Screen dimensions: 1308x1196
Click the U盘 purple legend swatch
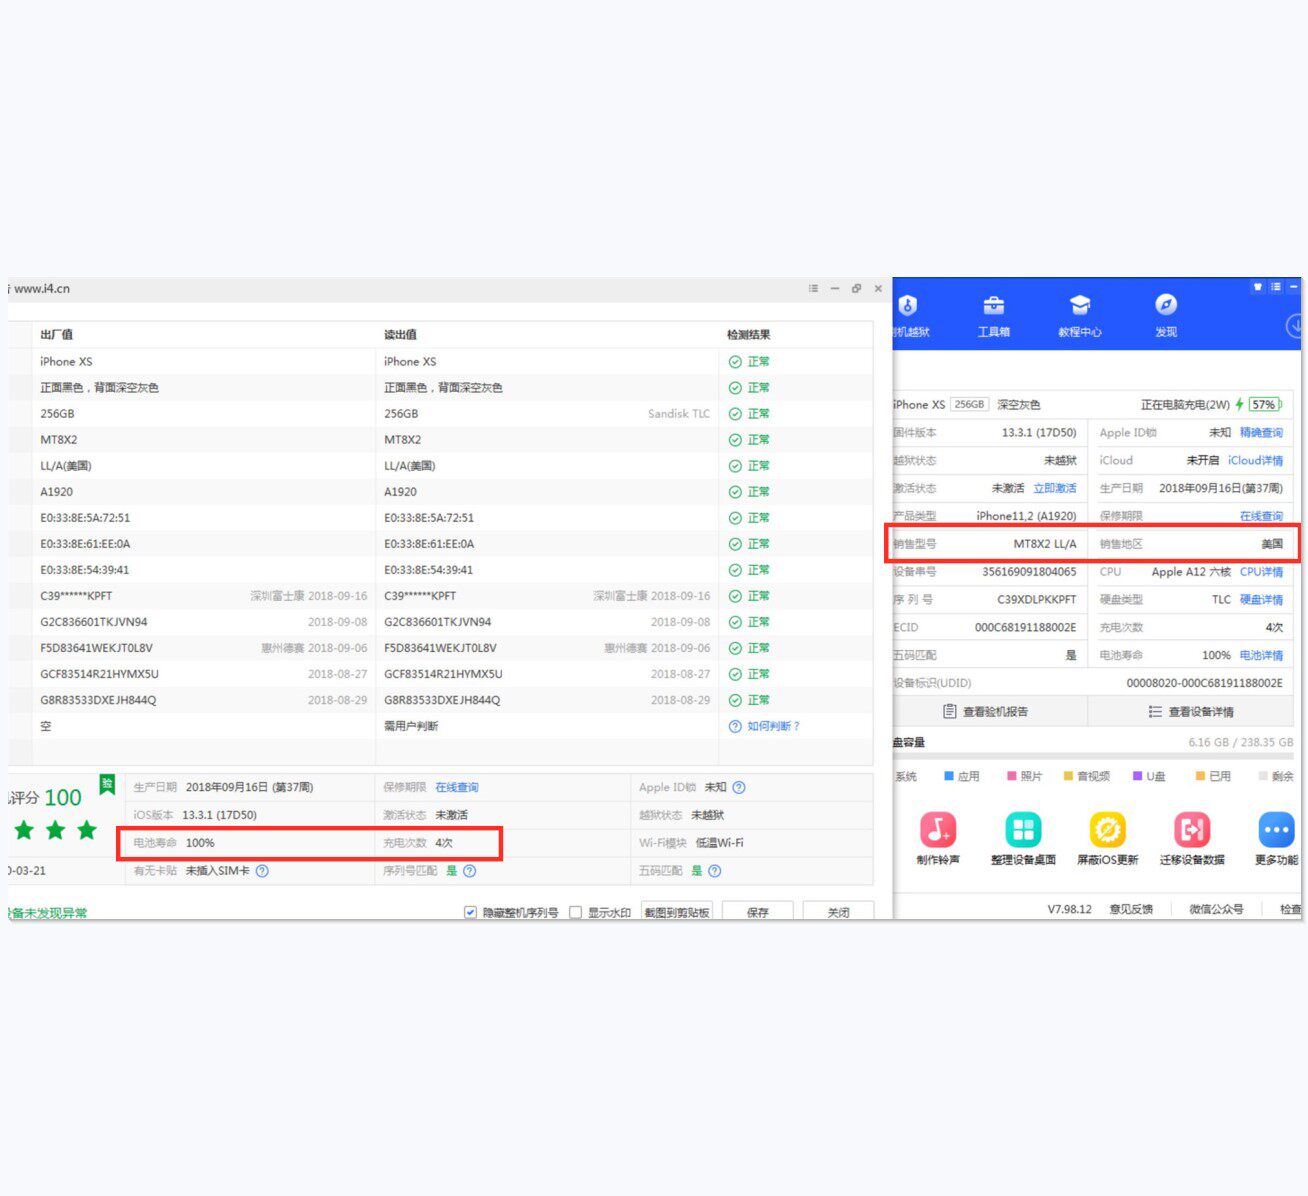pyautogui.click(x=1138, y=776)
